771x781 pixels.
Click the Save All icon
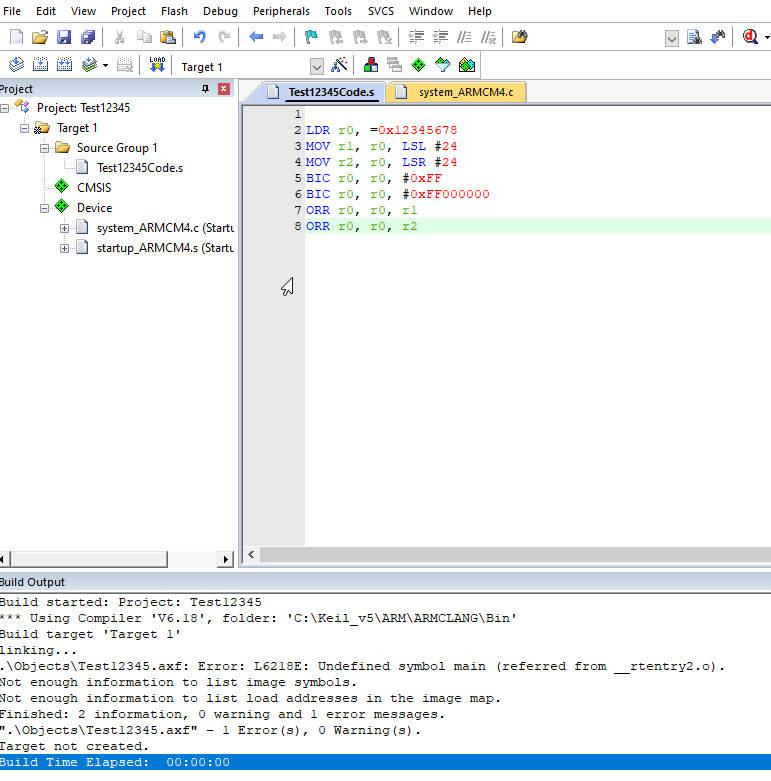pyautogui.click(x=88, y=37)
